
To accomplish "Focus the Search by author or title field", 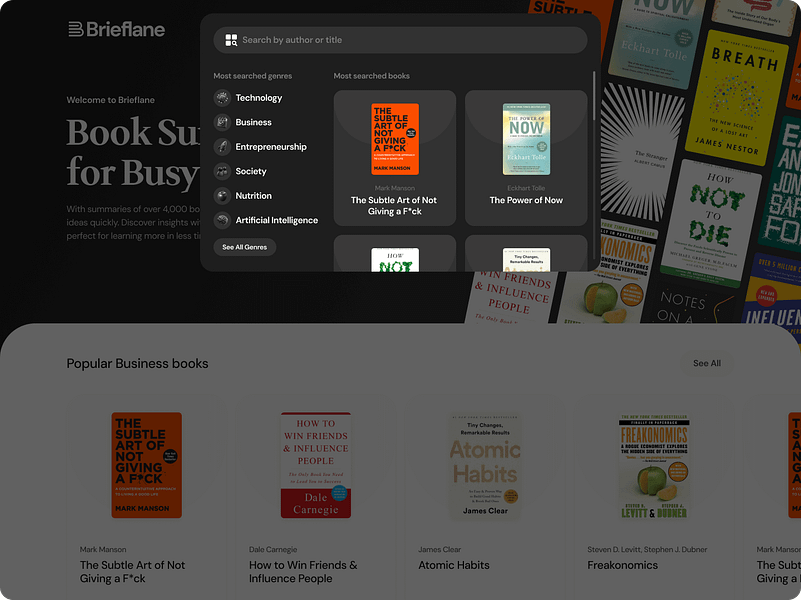I will tap(400, 40).
